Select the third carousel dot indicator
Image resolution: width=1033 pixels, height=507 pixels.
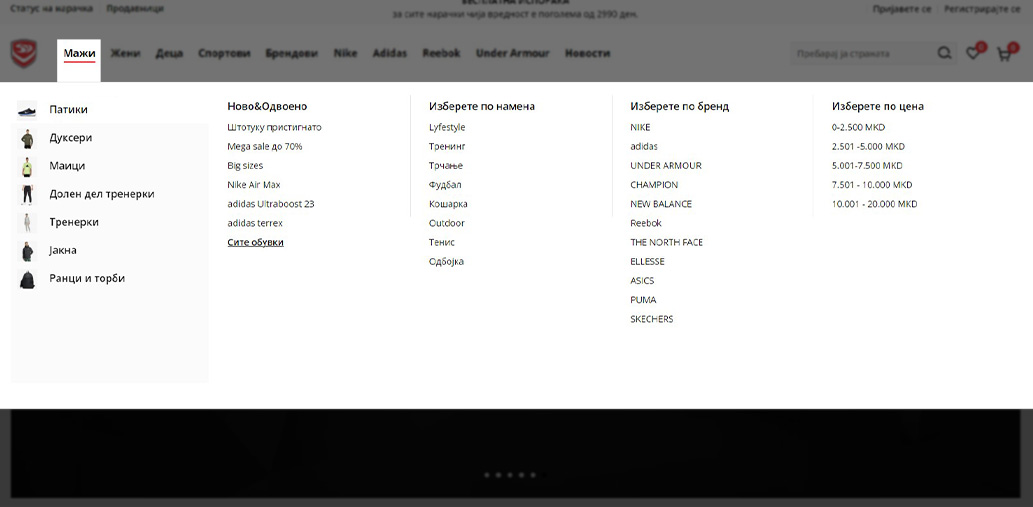510,475
